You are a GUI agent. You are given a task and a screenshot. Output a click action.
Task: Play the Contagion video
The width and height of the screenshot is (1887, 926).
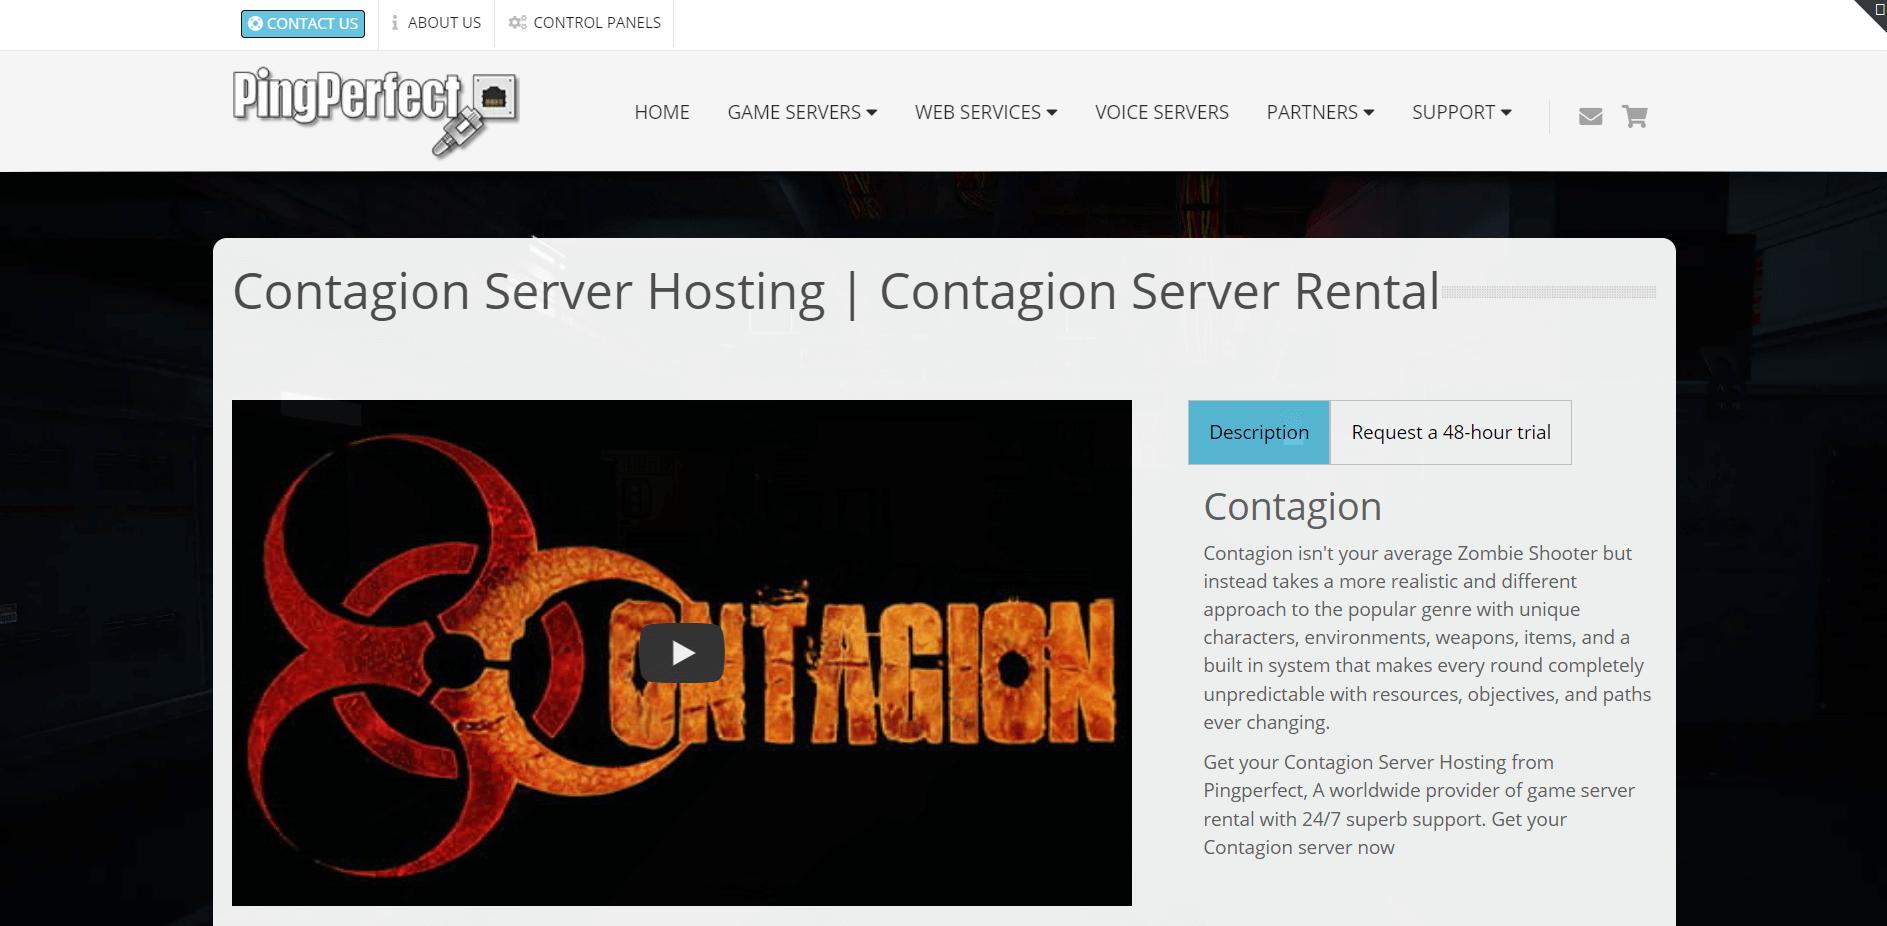point(682,653)
